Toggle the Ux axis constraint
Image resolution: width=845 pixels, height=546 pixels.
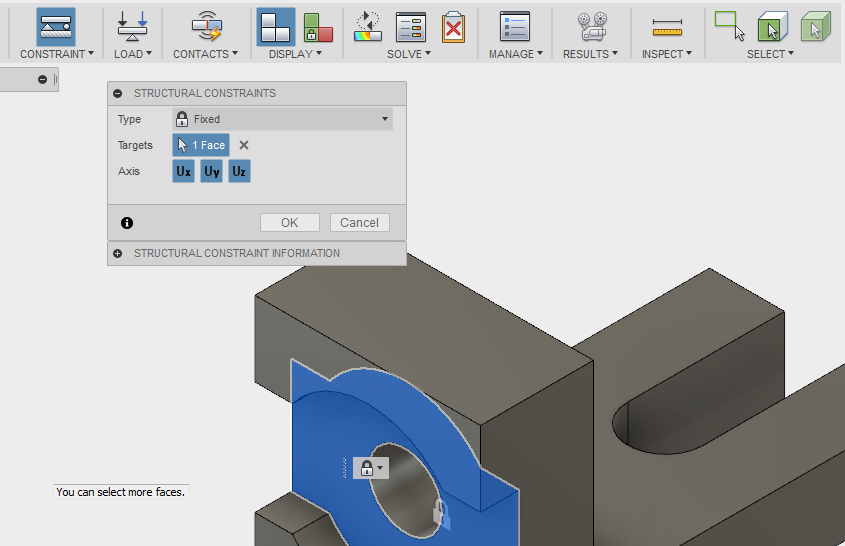click(x=183, y=172)
